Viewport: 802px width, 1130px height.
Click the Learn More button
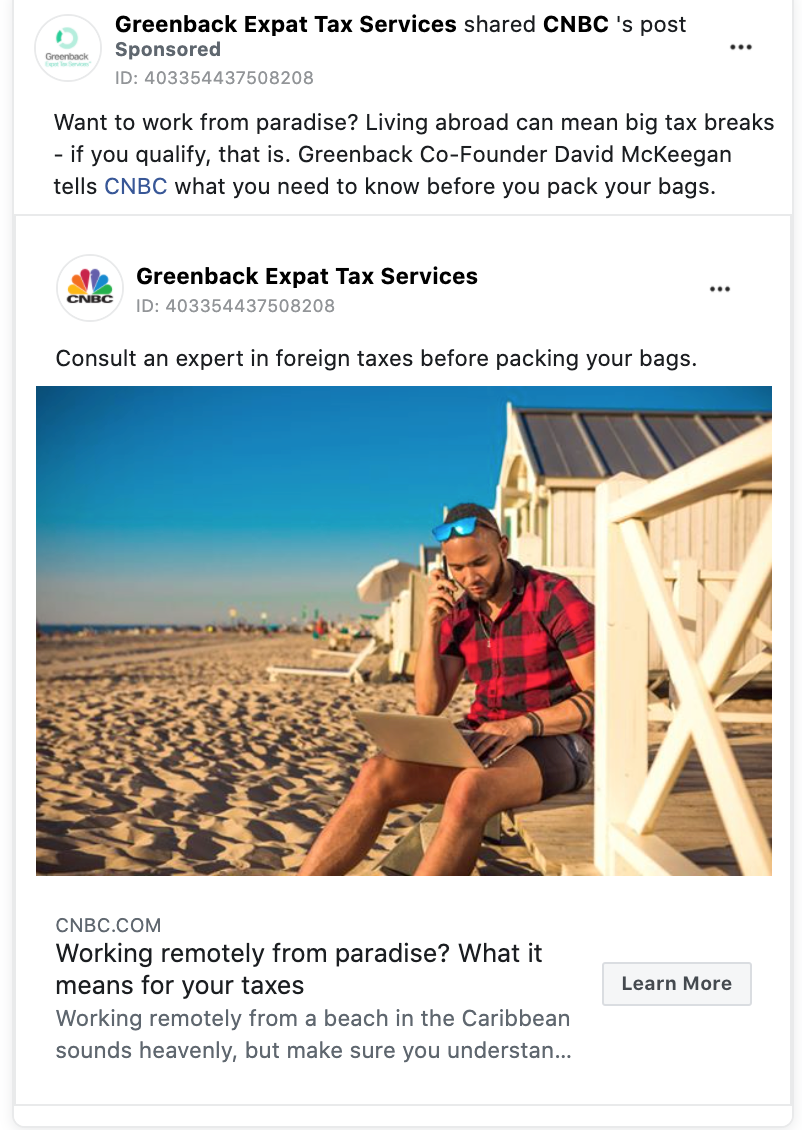pos(677,984)
